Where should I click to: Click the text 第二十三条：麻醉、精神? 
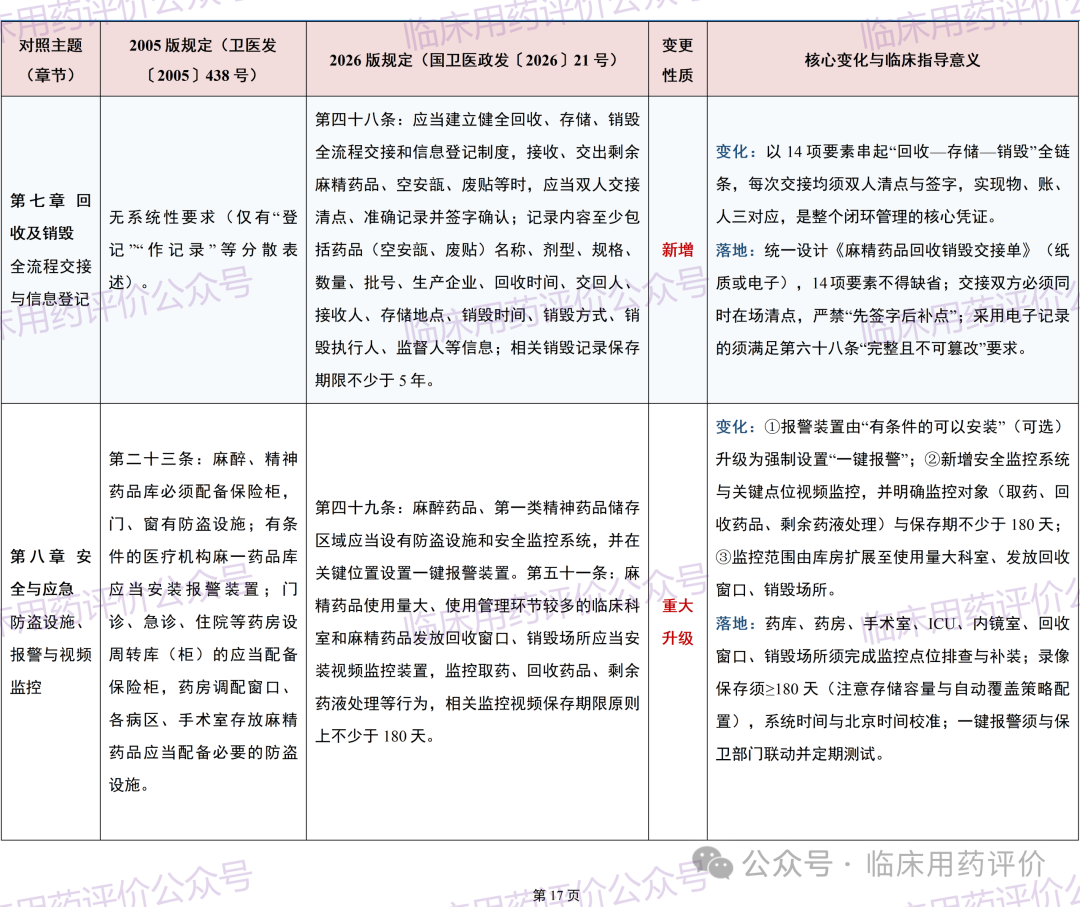[203, 459]
